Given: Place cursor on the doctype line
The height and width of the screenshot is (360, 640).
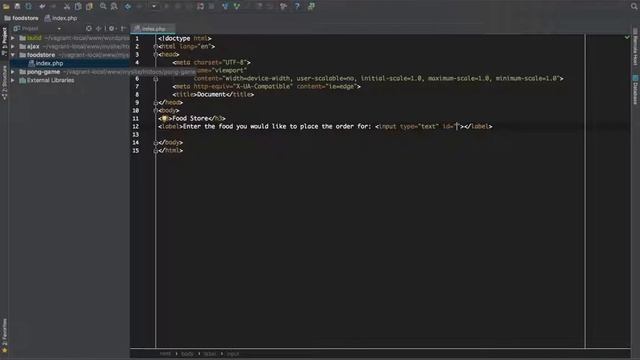Looking at the screenshot, I should (x=185, y=38).
